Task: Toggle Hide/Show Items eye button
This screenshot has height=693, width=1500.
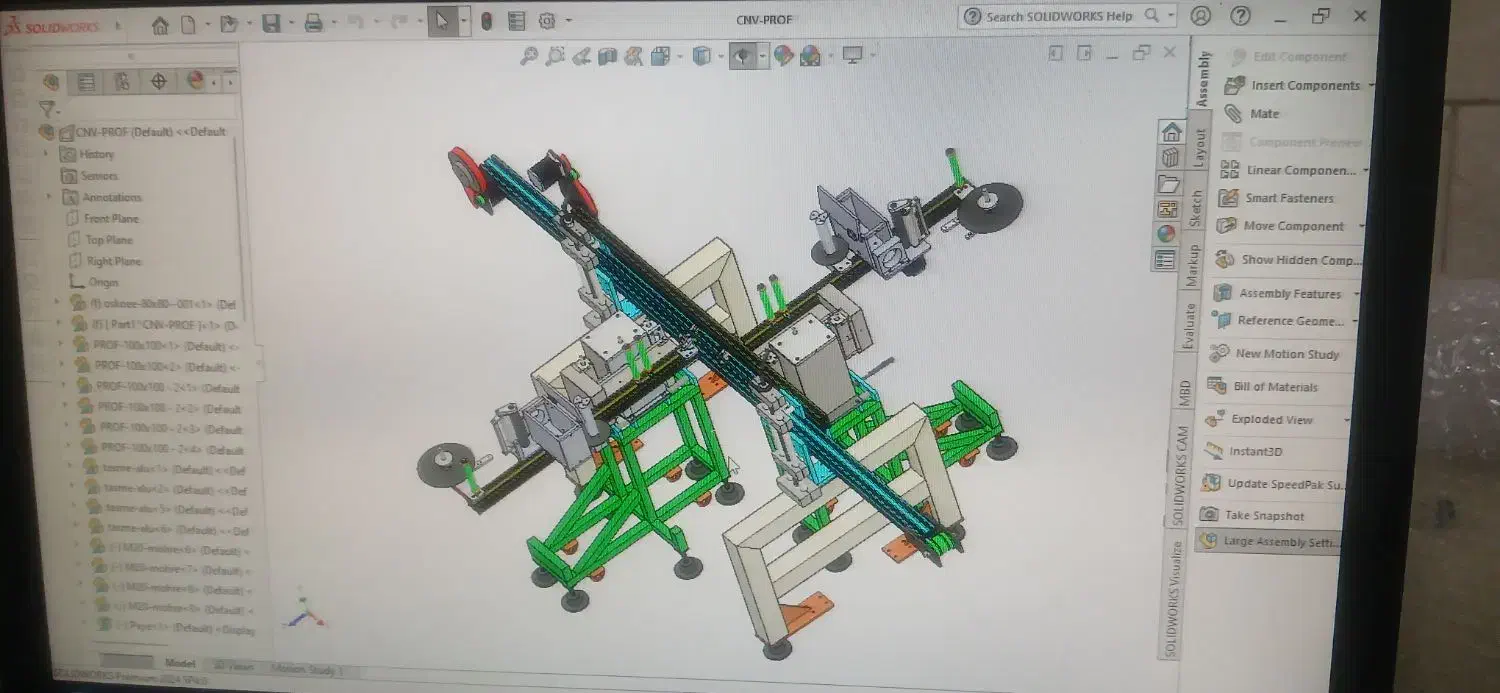Action: pyautogui.click(x=742, y=56)
